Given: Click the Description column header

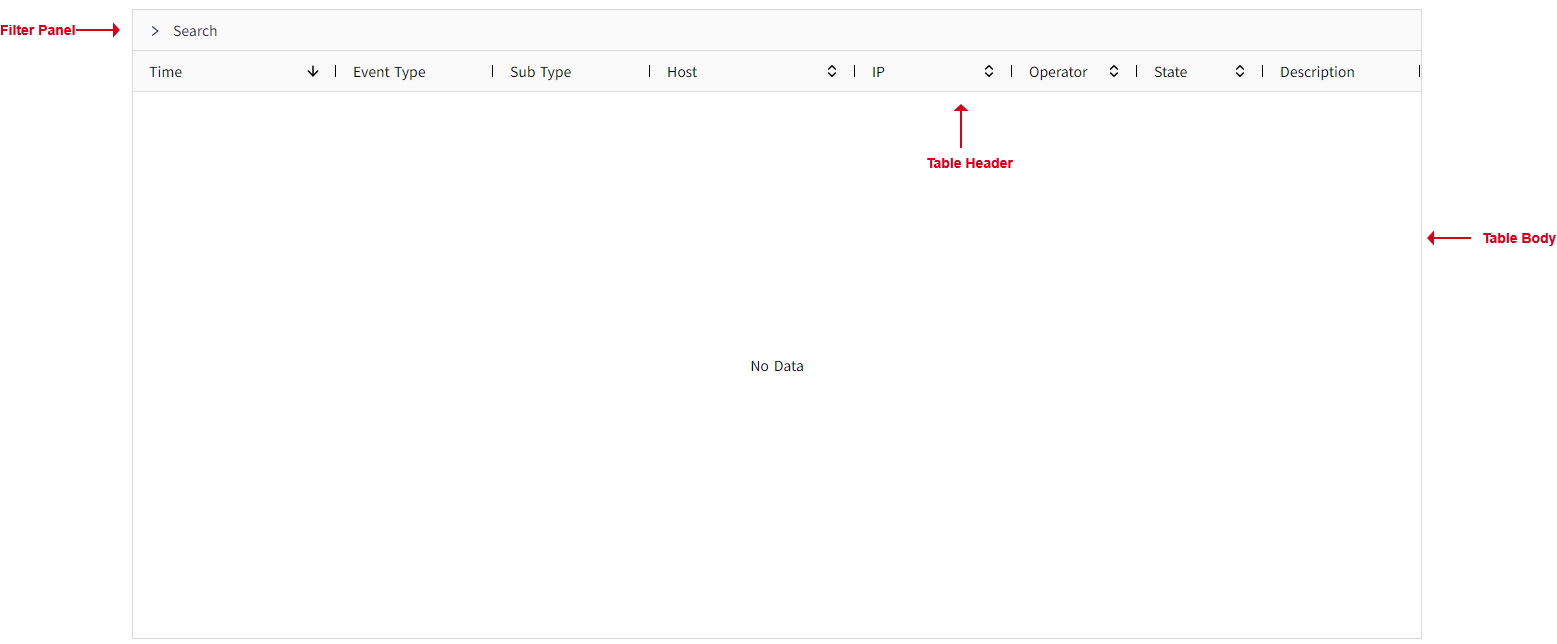Looking at the screenshot, I should click(1317, 71).
